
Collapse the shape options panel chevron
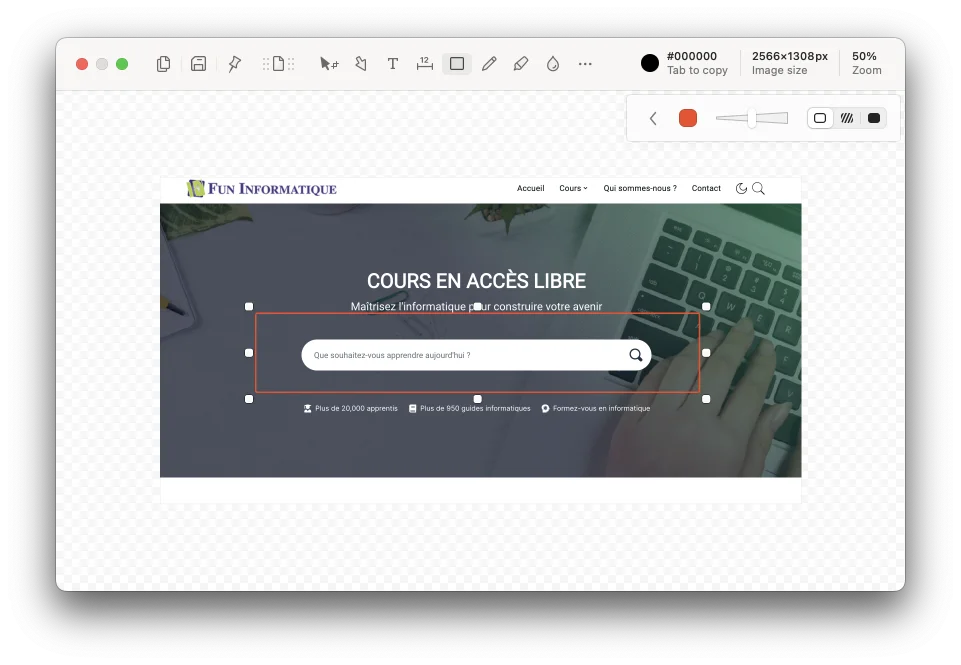653,117
